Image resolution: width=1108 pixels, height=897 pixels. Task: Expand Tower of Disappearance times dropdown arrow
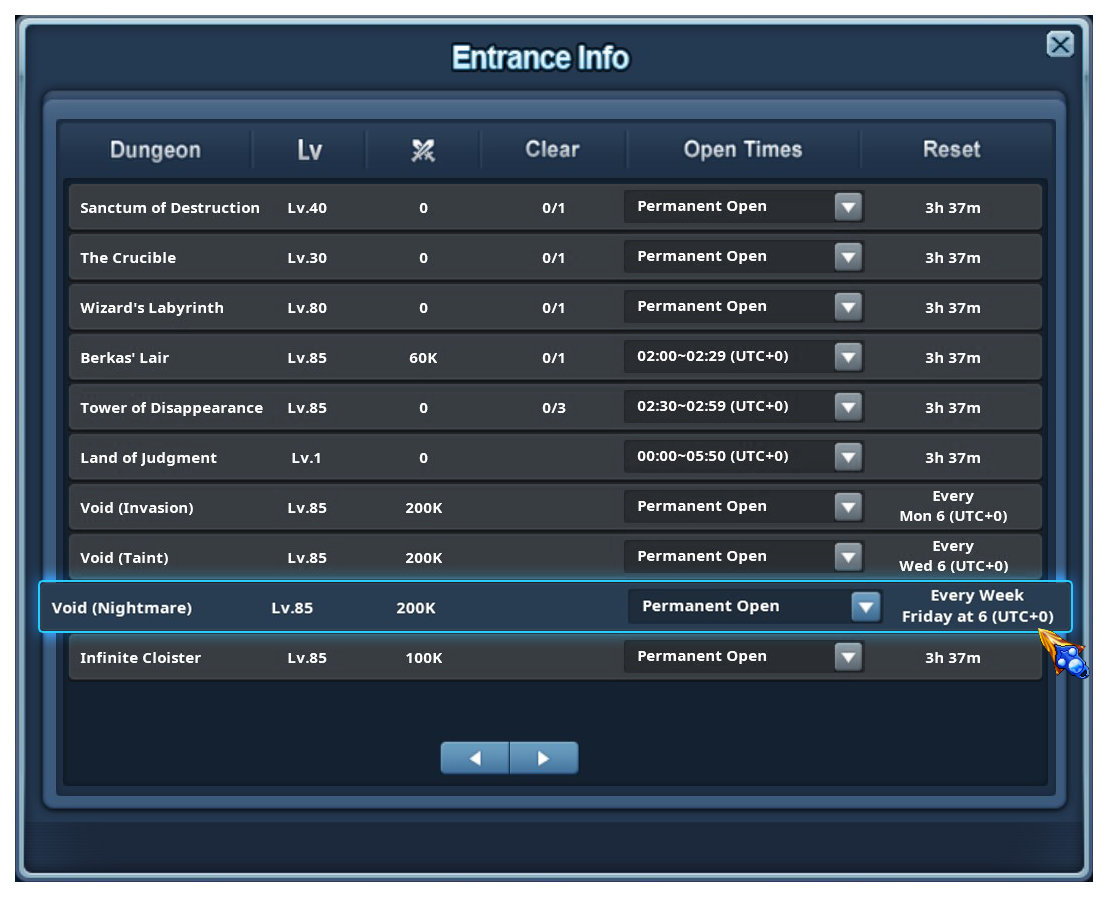848,407
